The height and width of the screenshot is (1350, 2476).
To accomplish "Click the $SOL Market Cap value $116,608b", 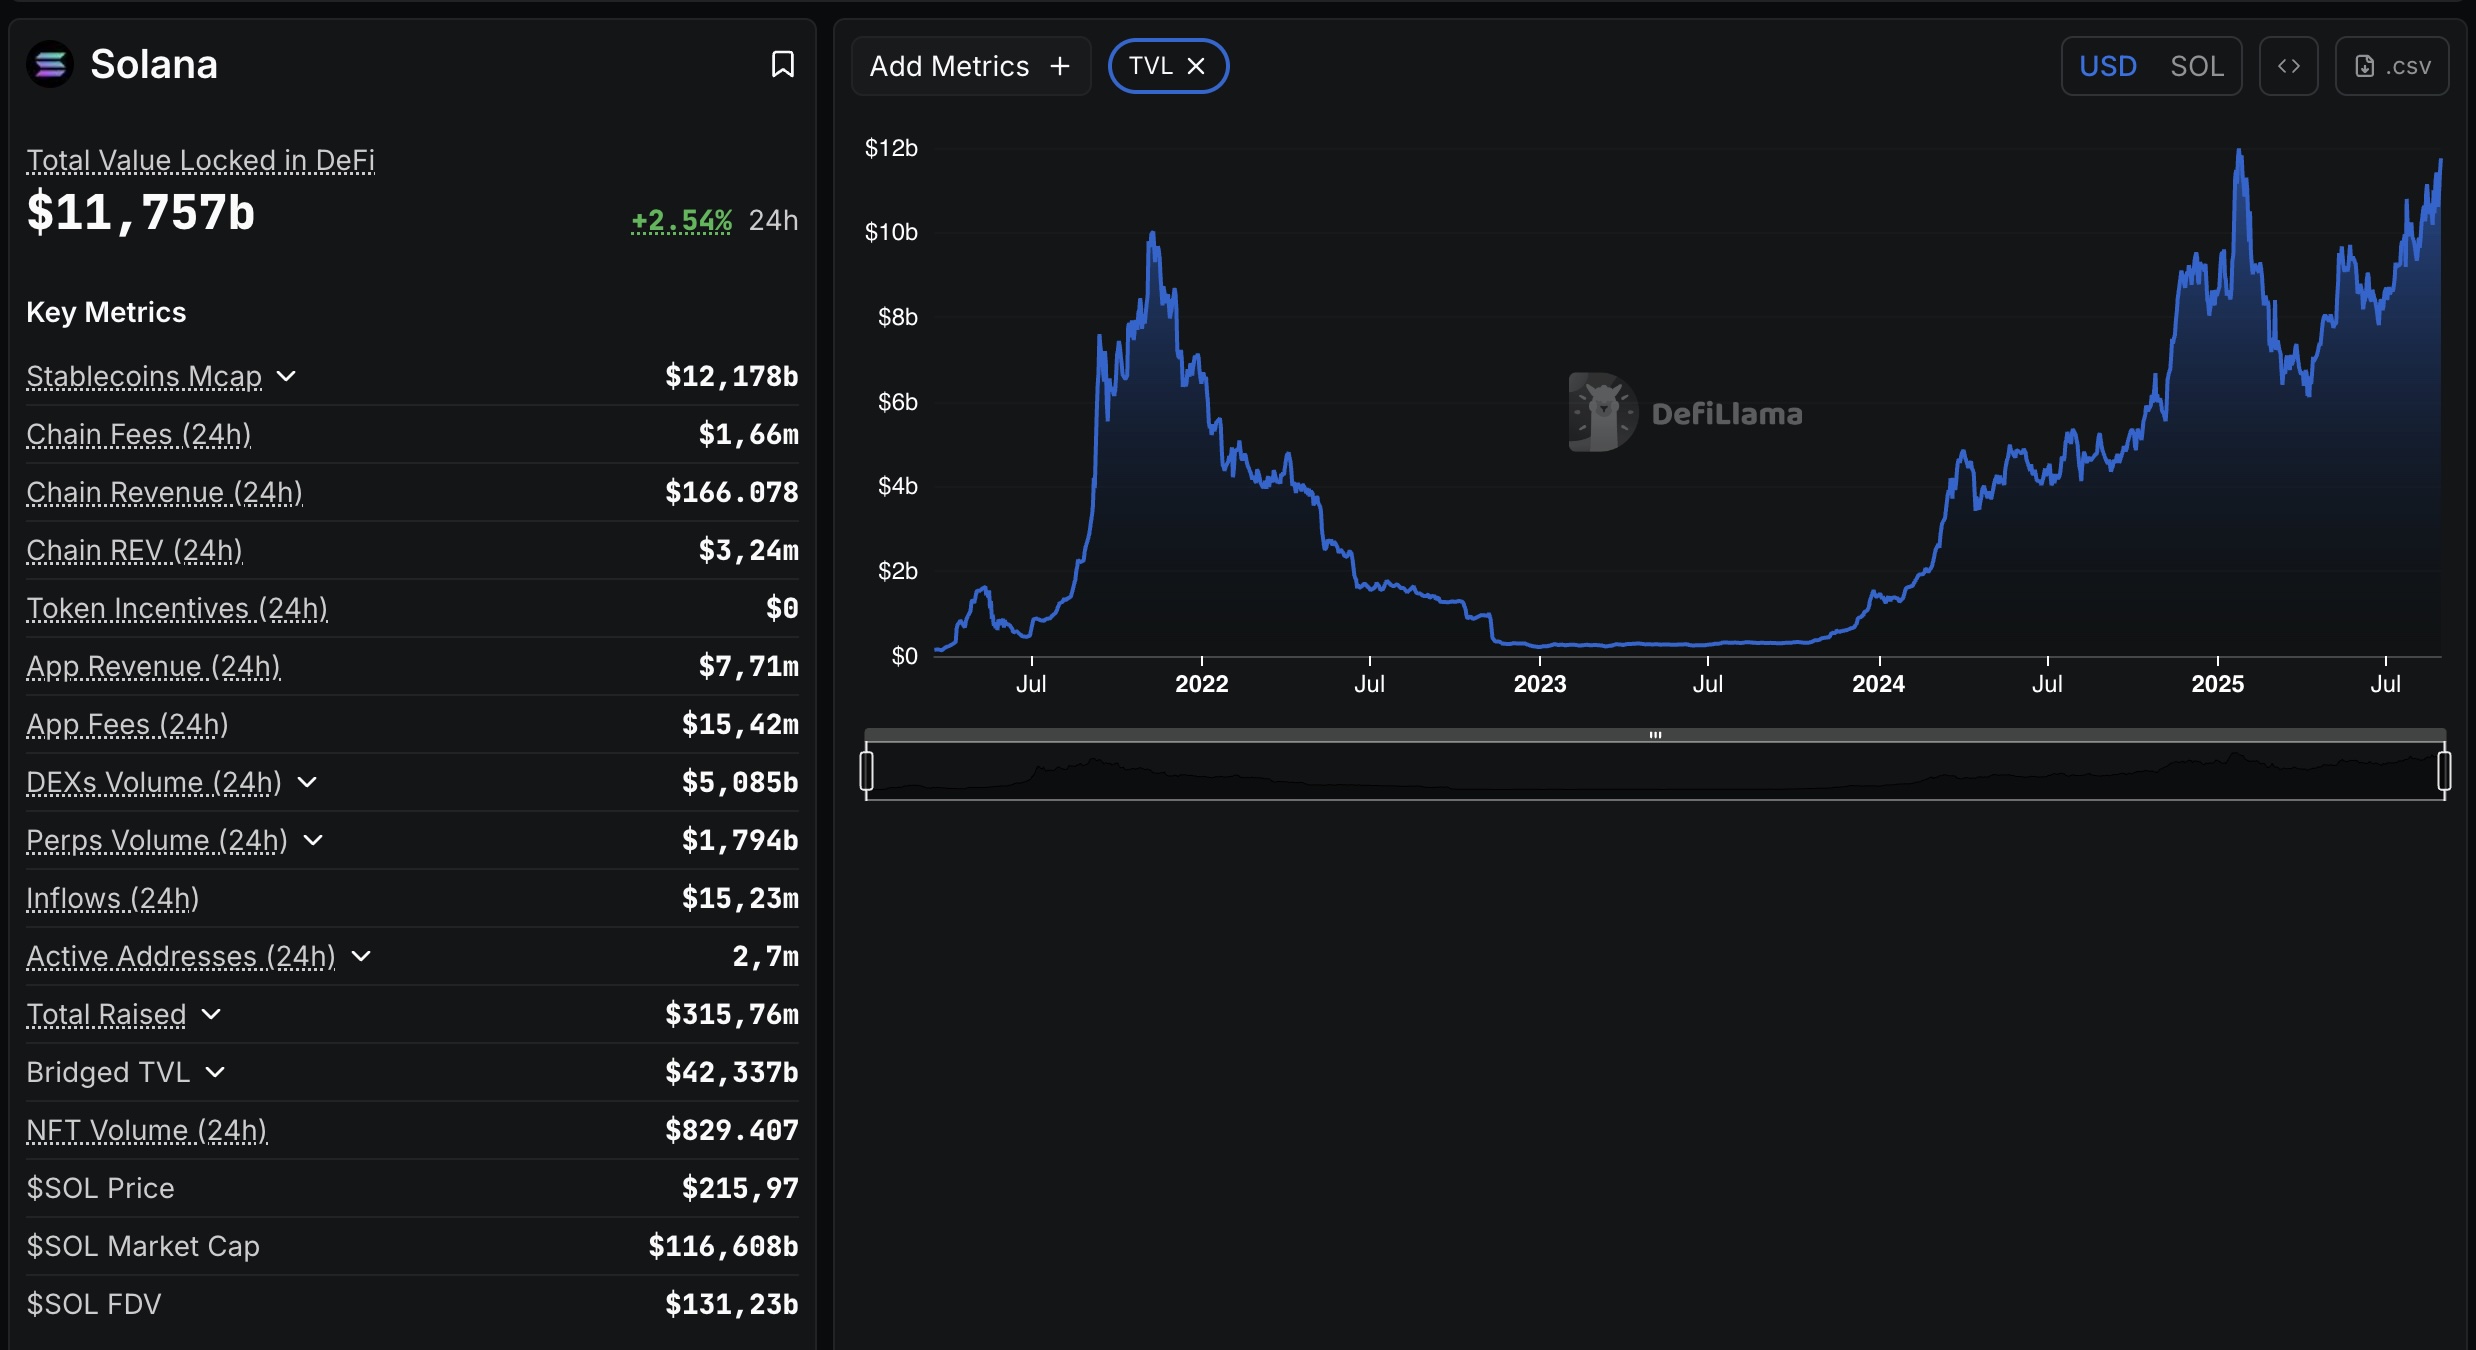I will tap(723, 1246).
